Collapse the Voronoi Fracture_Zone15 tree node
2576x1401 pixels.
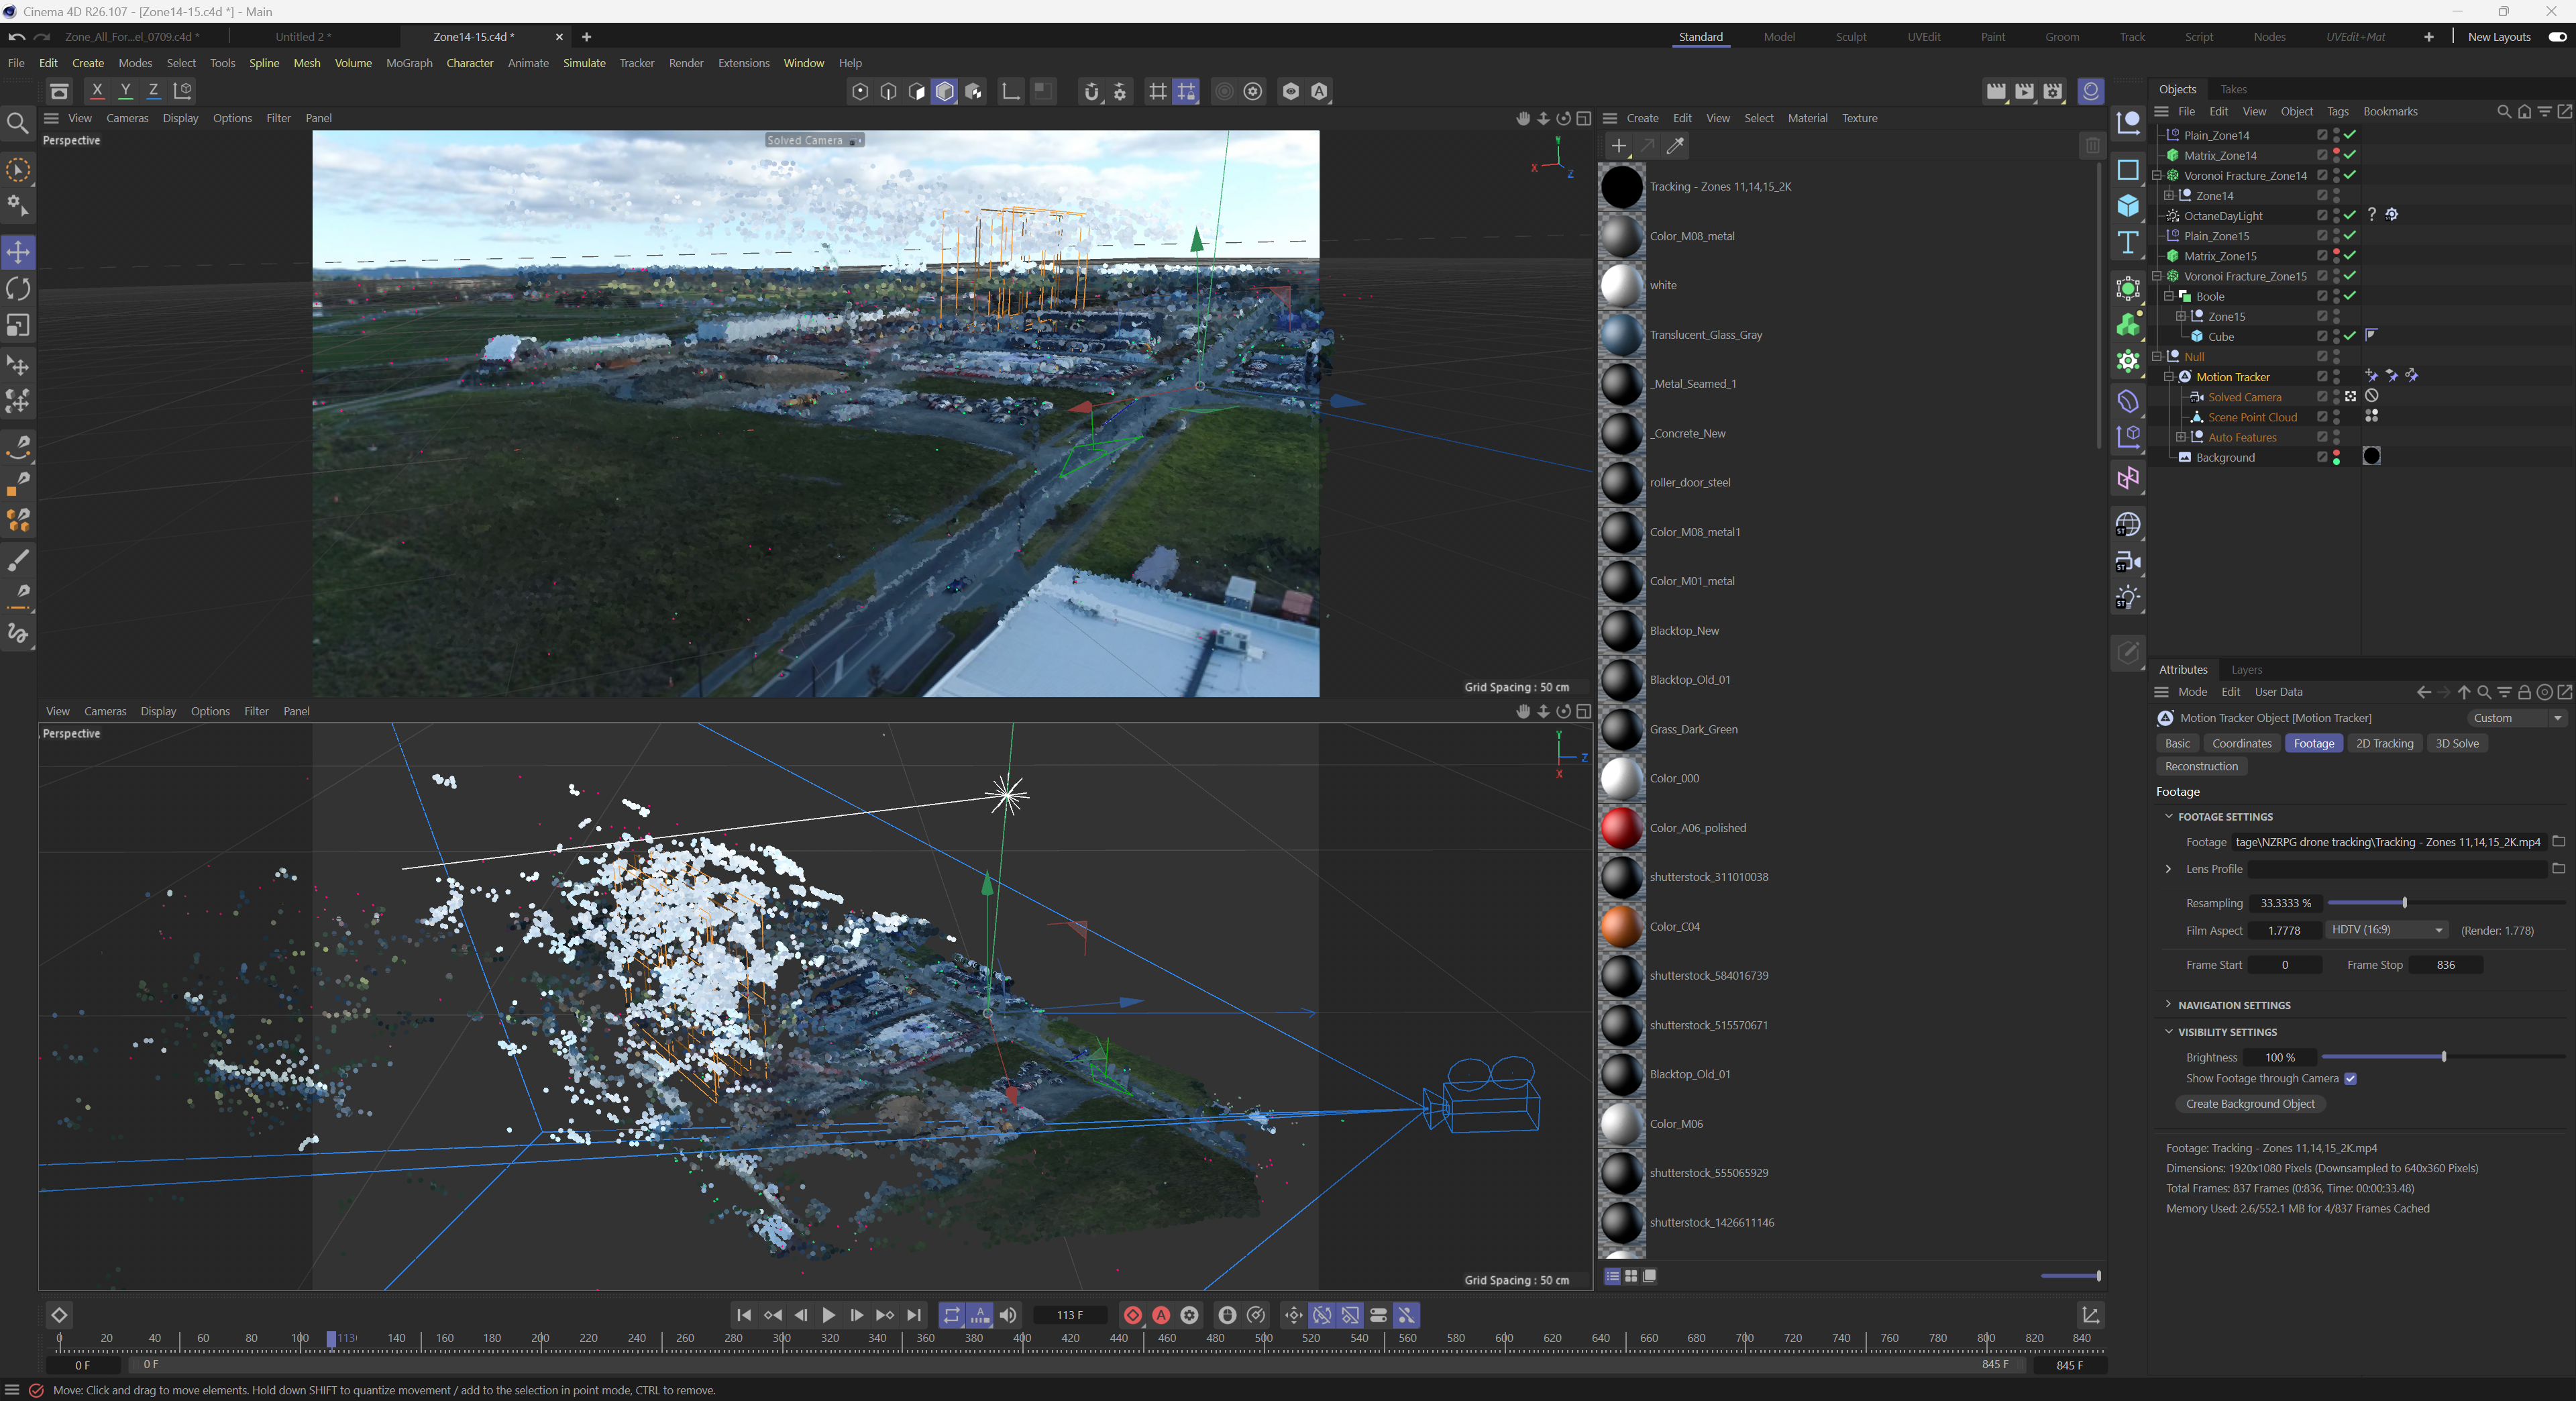tap(2157, 276)
